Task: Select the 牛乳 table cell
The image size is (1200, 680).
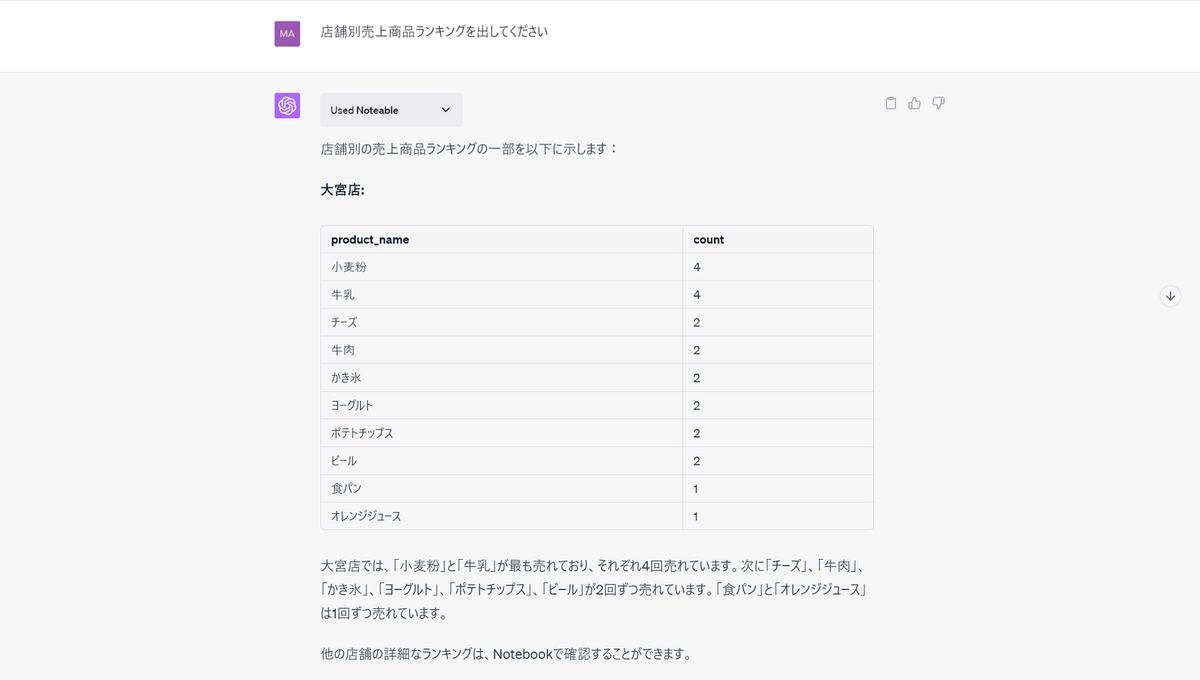Action: 501,295
